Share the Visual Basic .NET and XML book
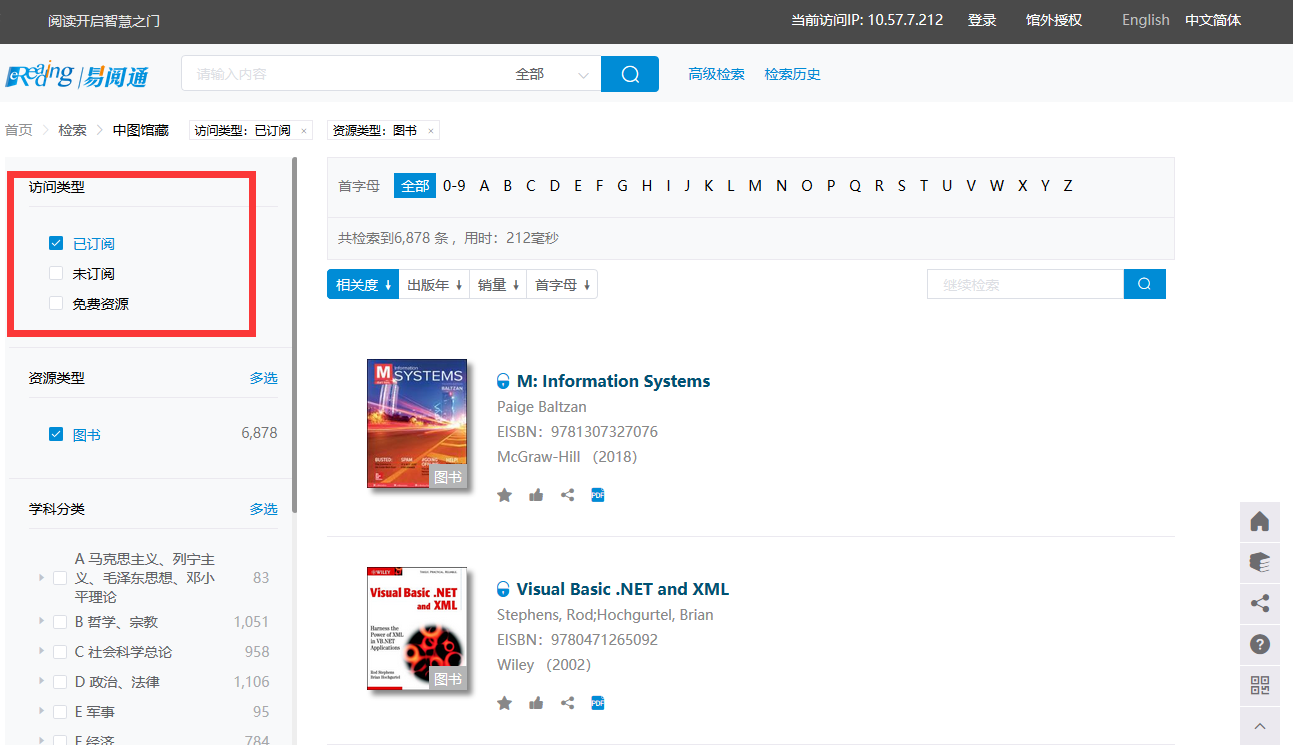 click(x=567, y=703)
